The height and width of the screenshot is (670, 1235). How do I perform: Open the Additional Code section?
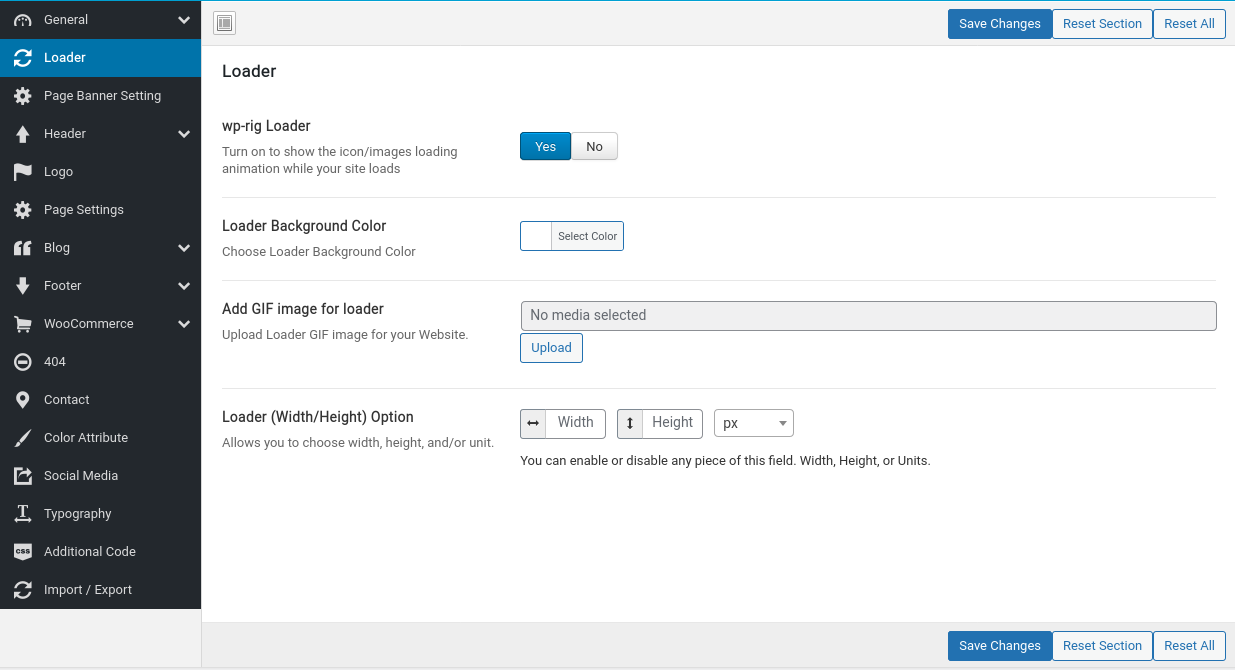[100, 552]
